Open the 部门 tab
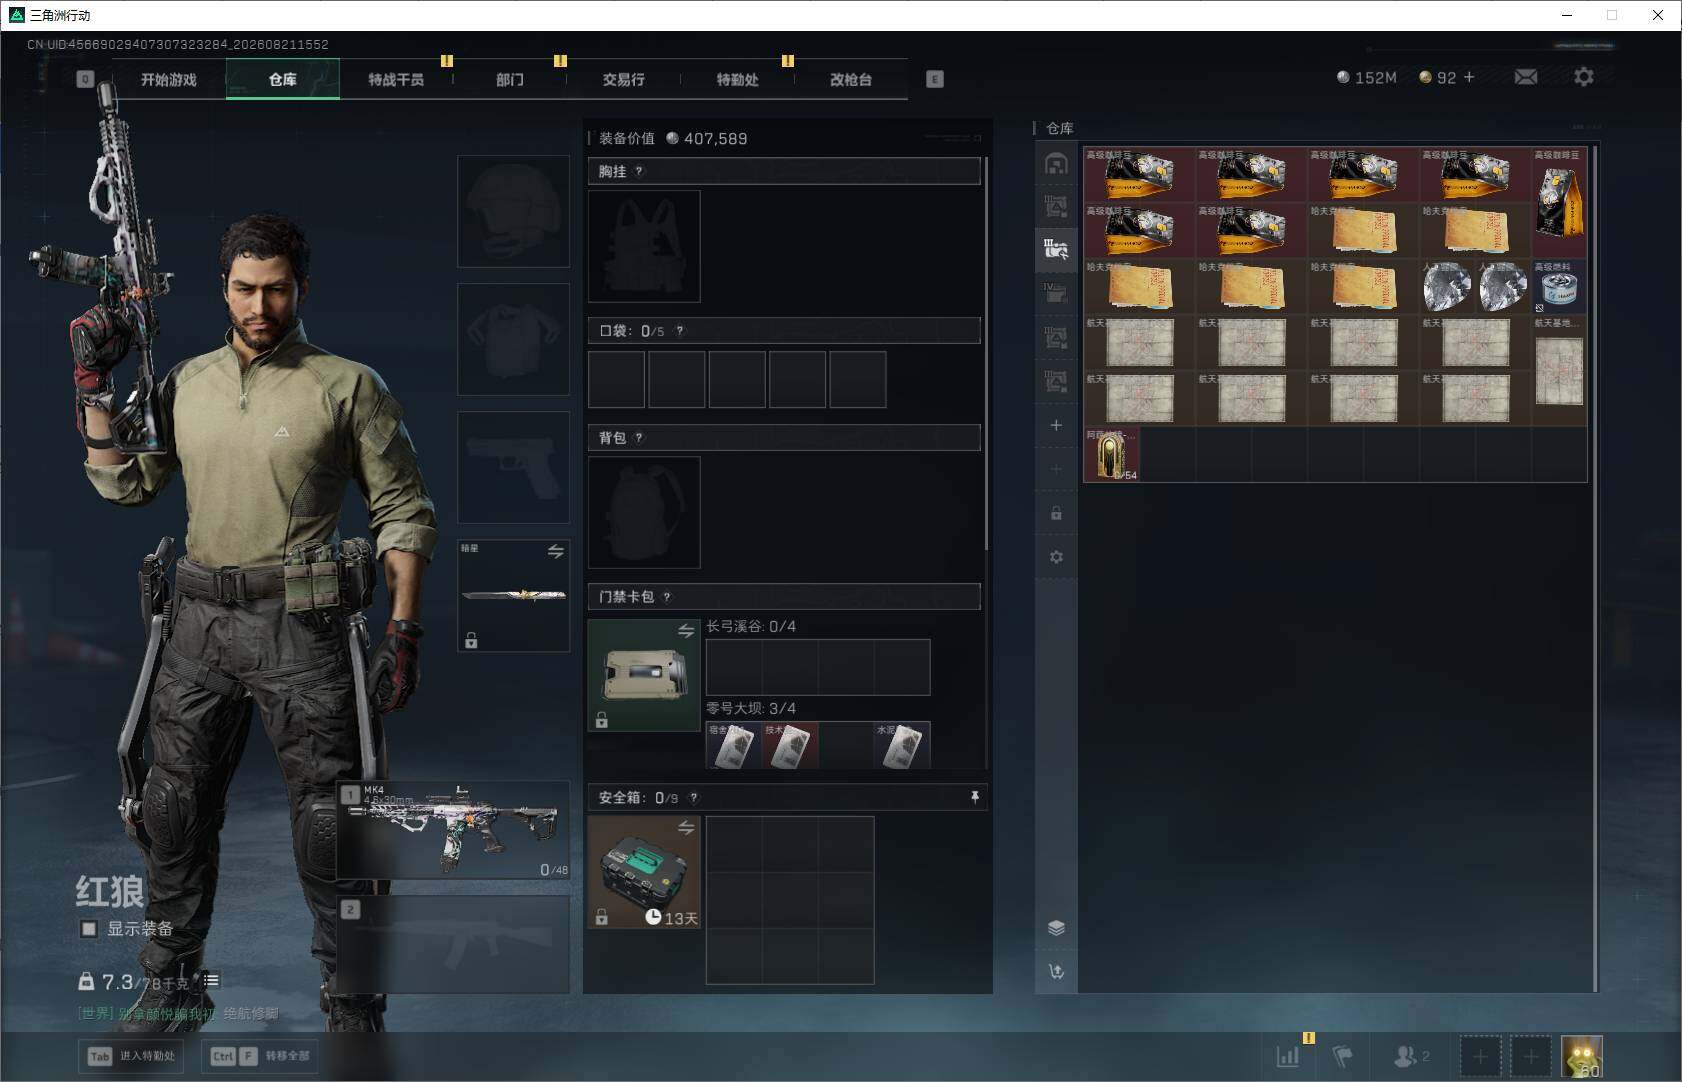This screenshot has width=1682, height=1082. pos(510,79)
